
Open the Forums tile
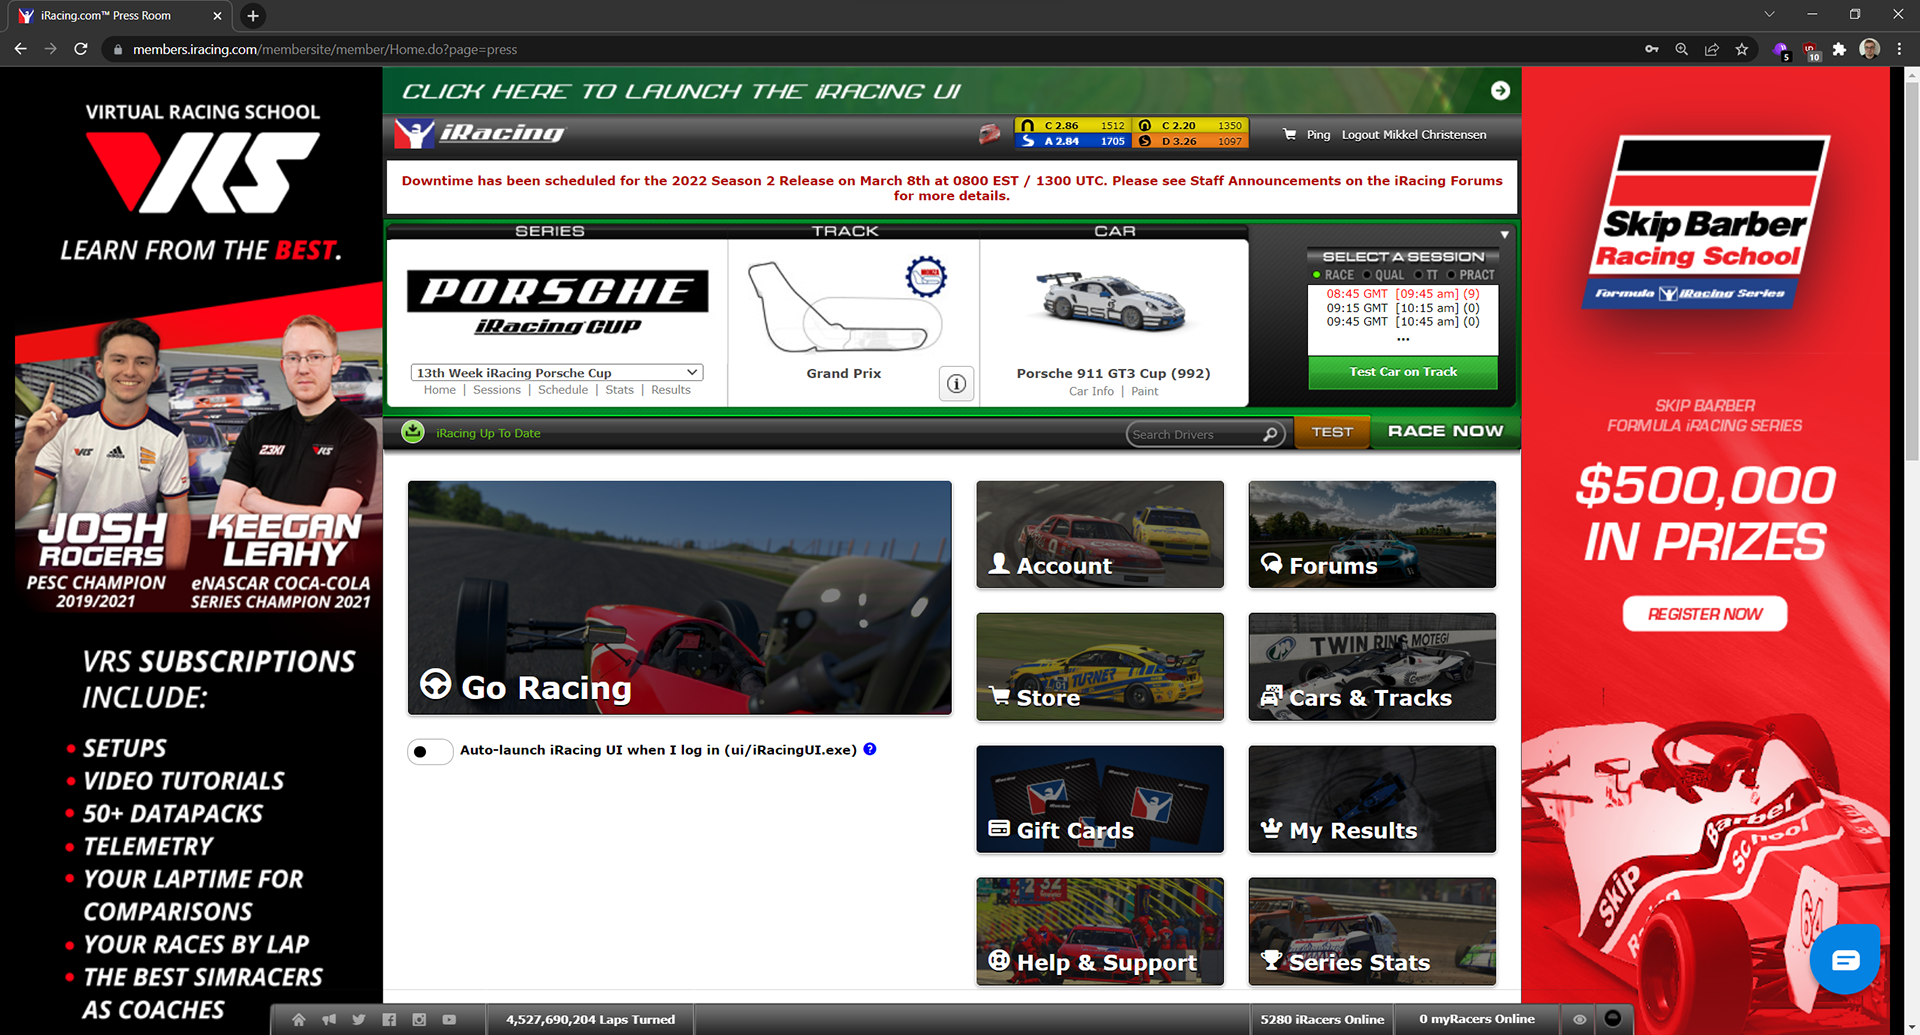click(1372, 534)
